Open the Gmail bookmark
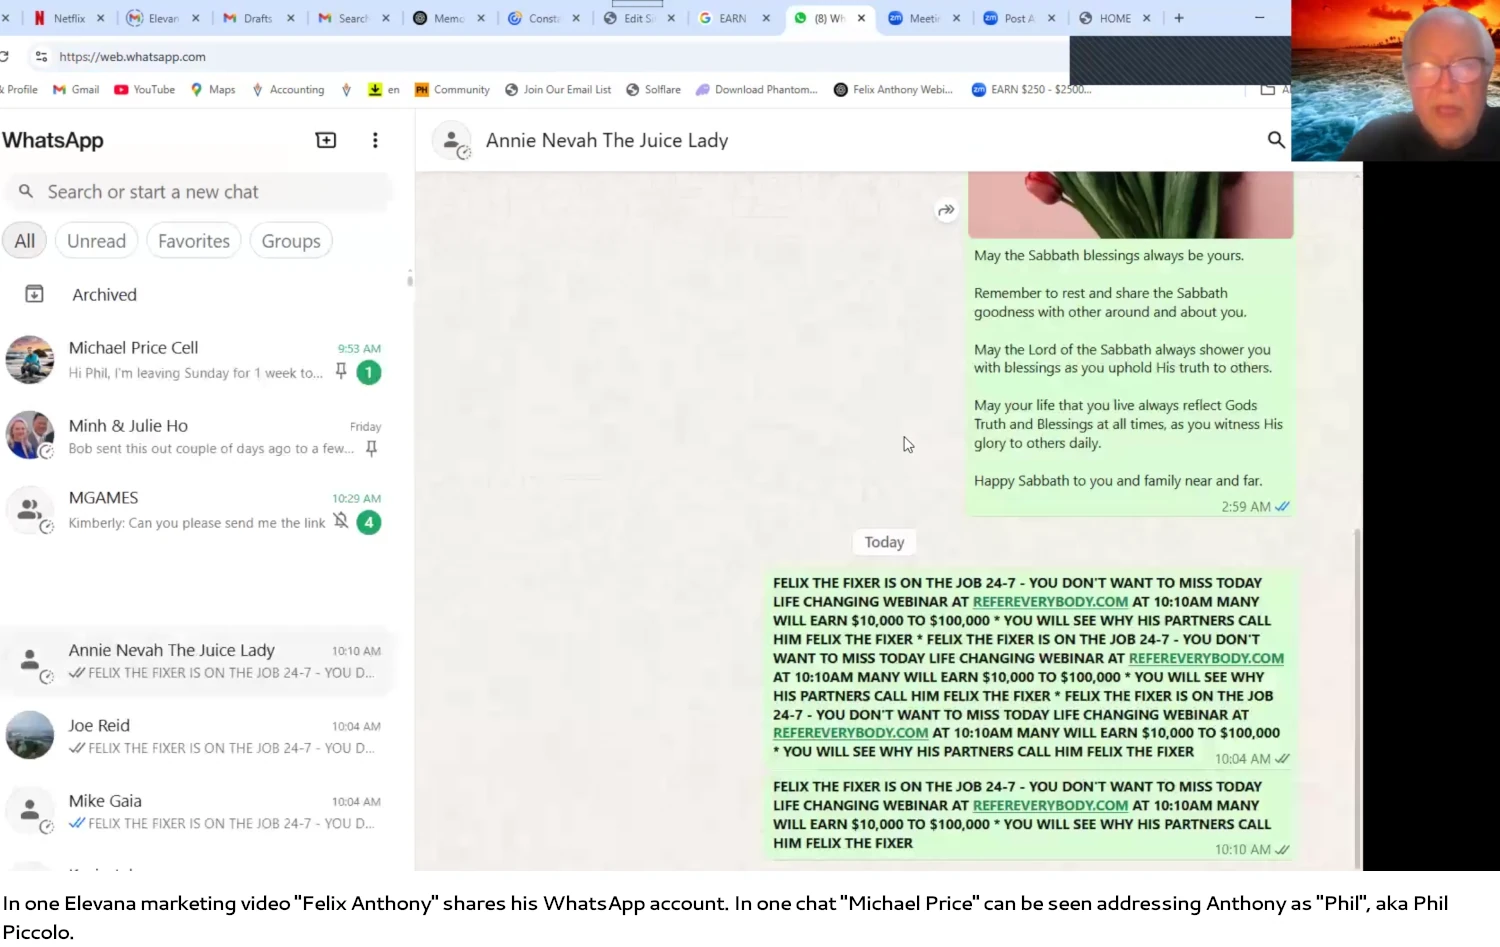The width and height of the screenshot is (1500, 947). click(x=76, y=90)
